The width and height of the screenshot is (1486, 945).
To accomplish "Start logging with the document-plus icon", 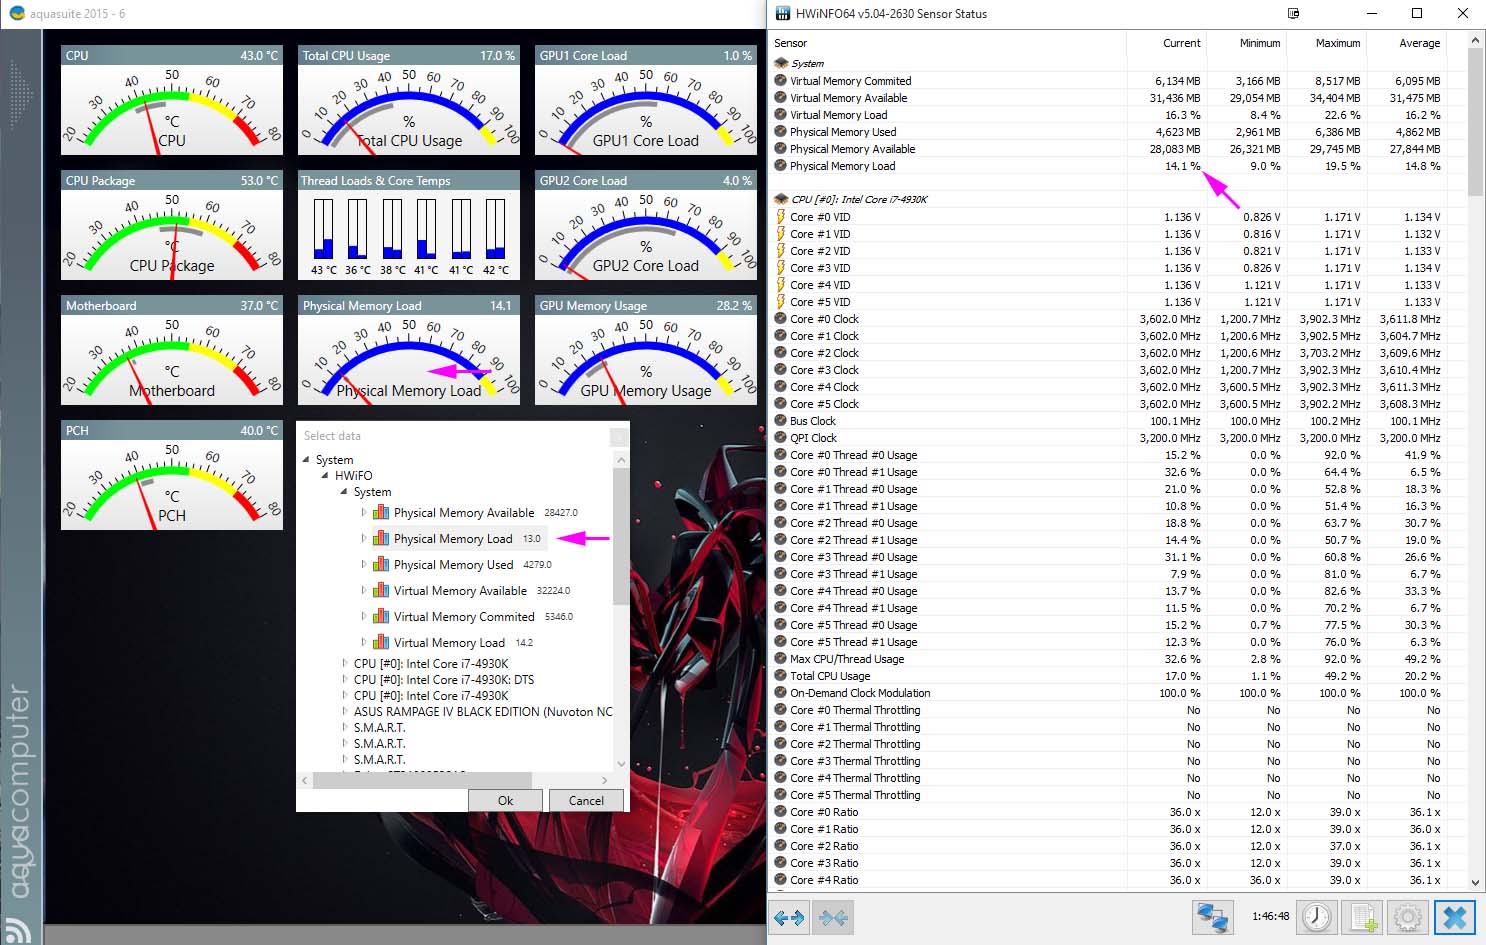I will [x=1363, y=917].
